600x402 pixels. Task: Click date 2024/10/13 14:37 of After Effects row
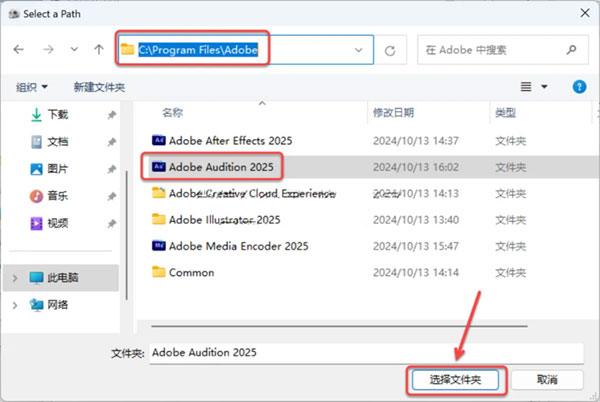(416, 141)
